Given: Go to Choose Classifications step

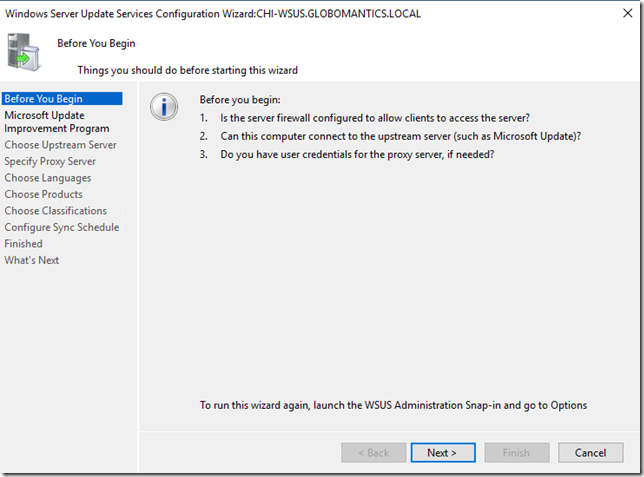Looking at the screenshot, I should pos(55,211).
